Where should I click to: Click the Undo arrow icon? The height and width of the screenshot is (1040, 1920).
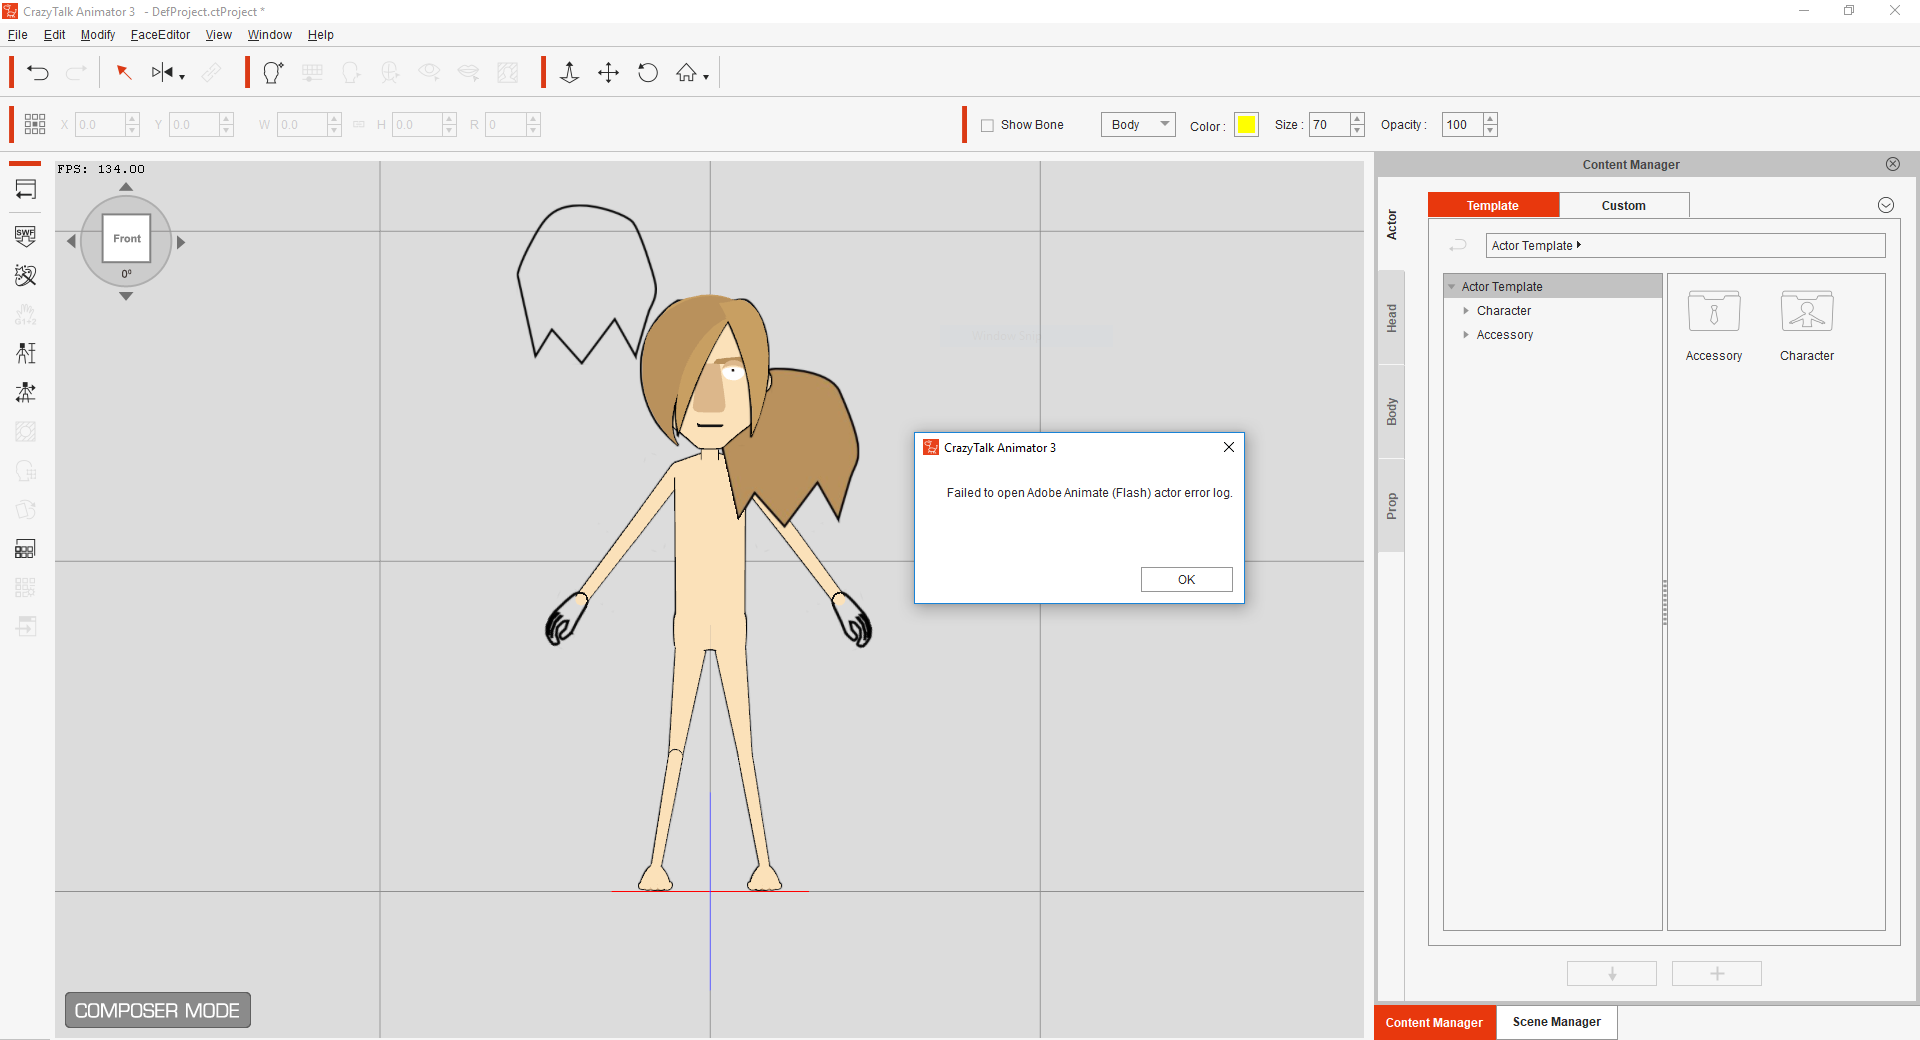coord(38,72)
